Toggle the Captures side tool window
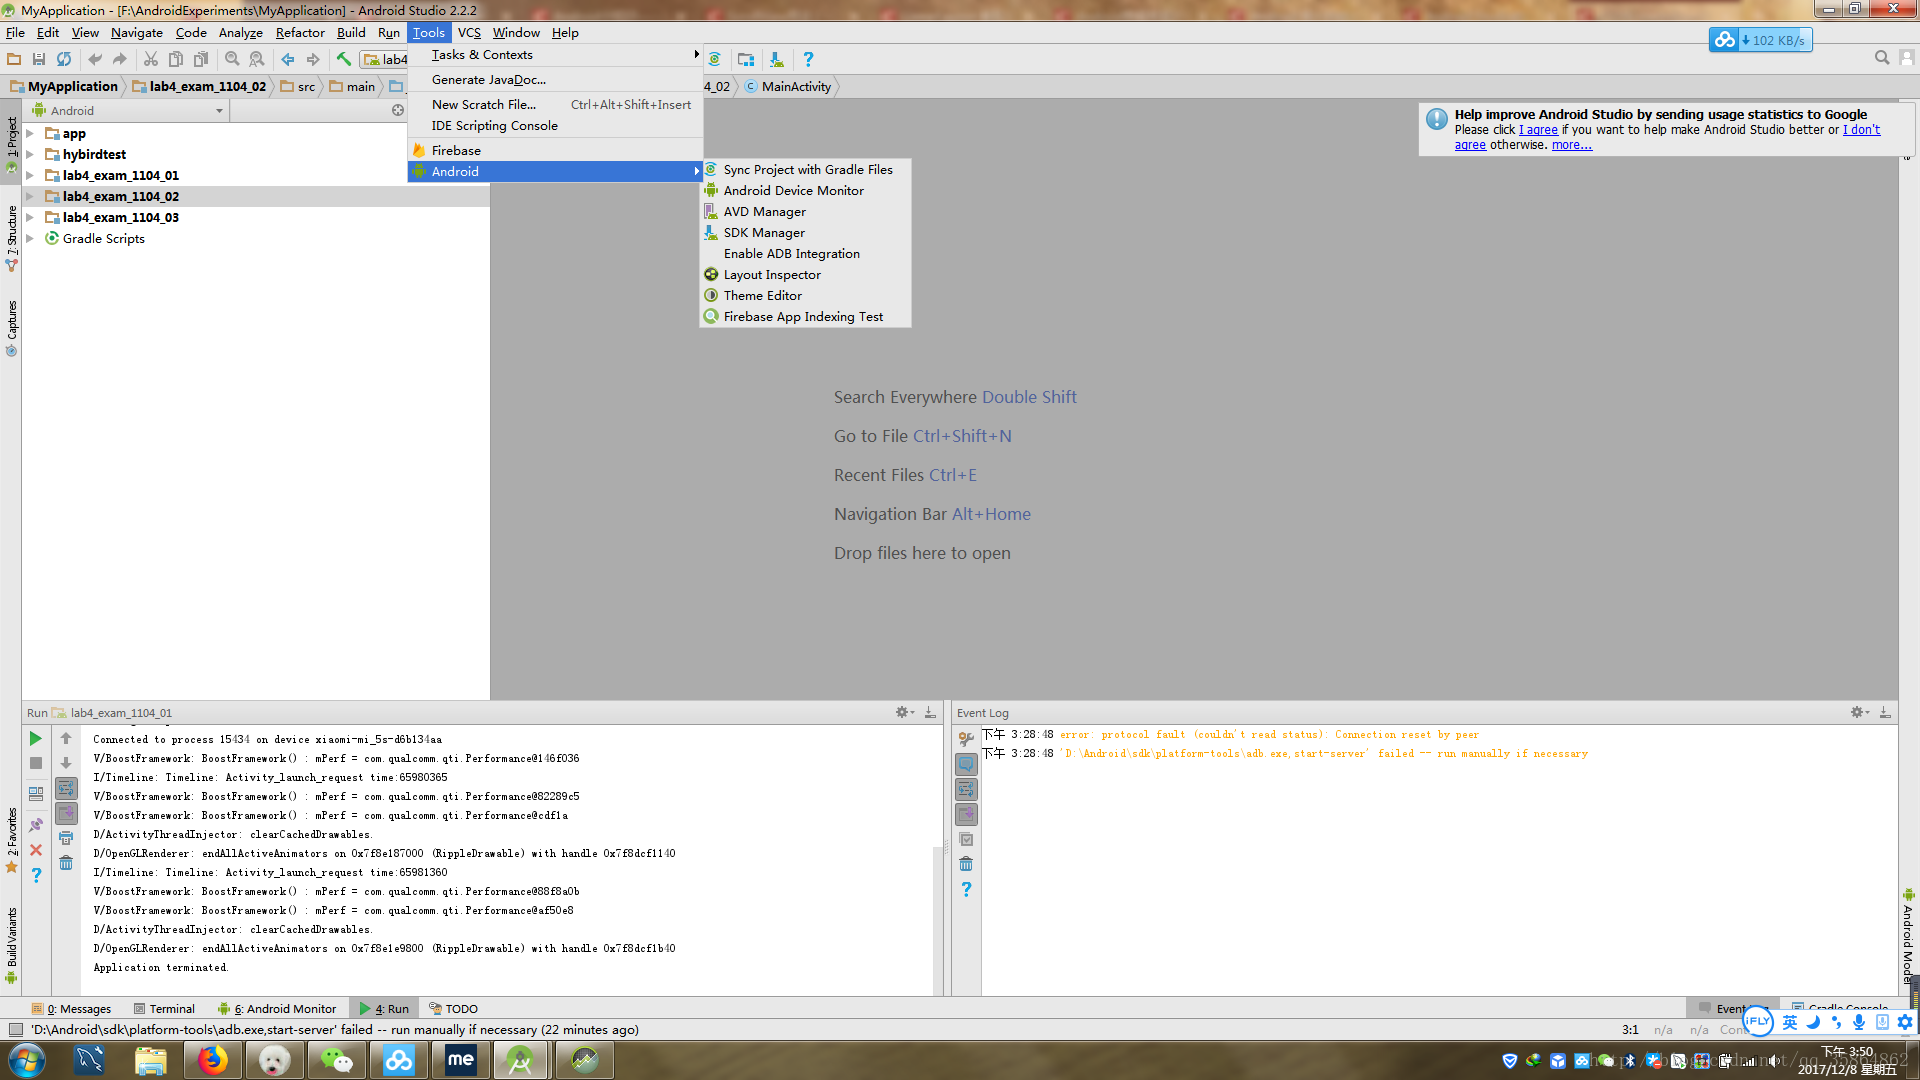 (12, 328)
